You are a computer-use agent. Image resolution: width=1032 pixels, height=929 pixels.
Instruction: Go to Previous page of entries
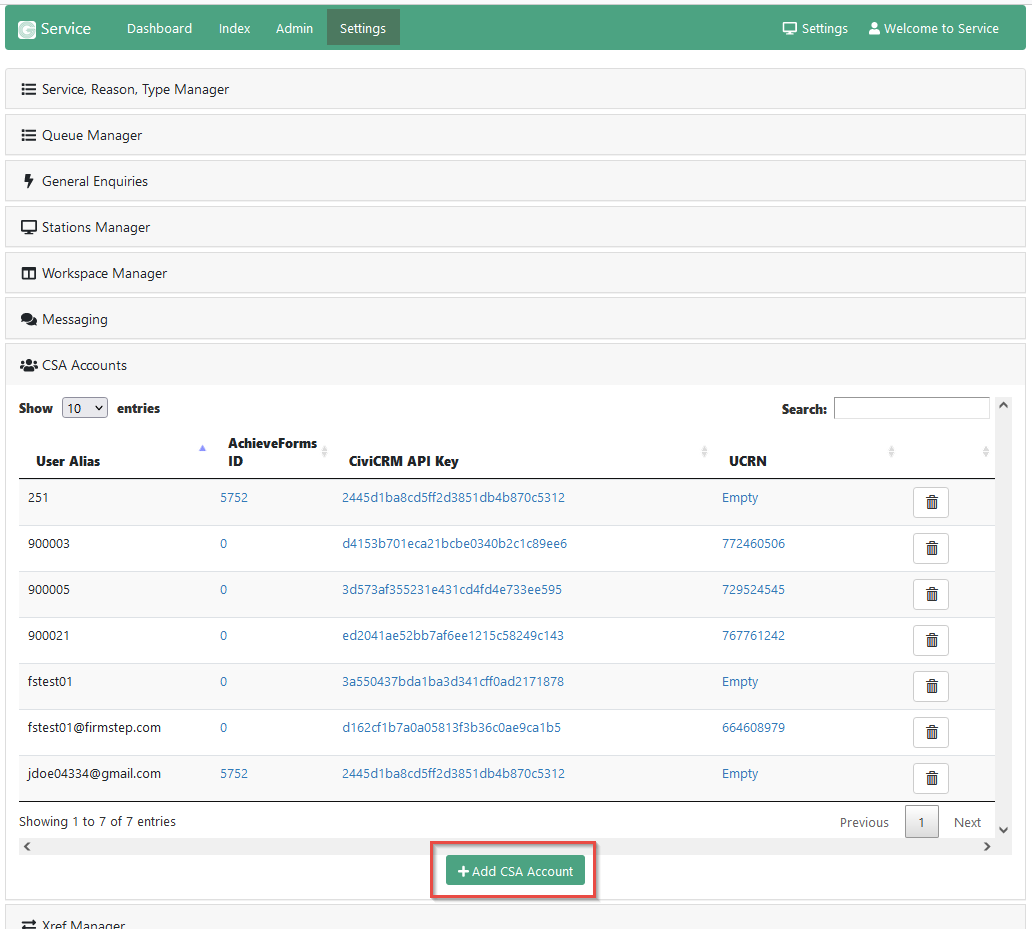[x=864, y=822]
